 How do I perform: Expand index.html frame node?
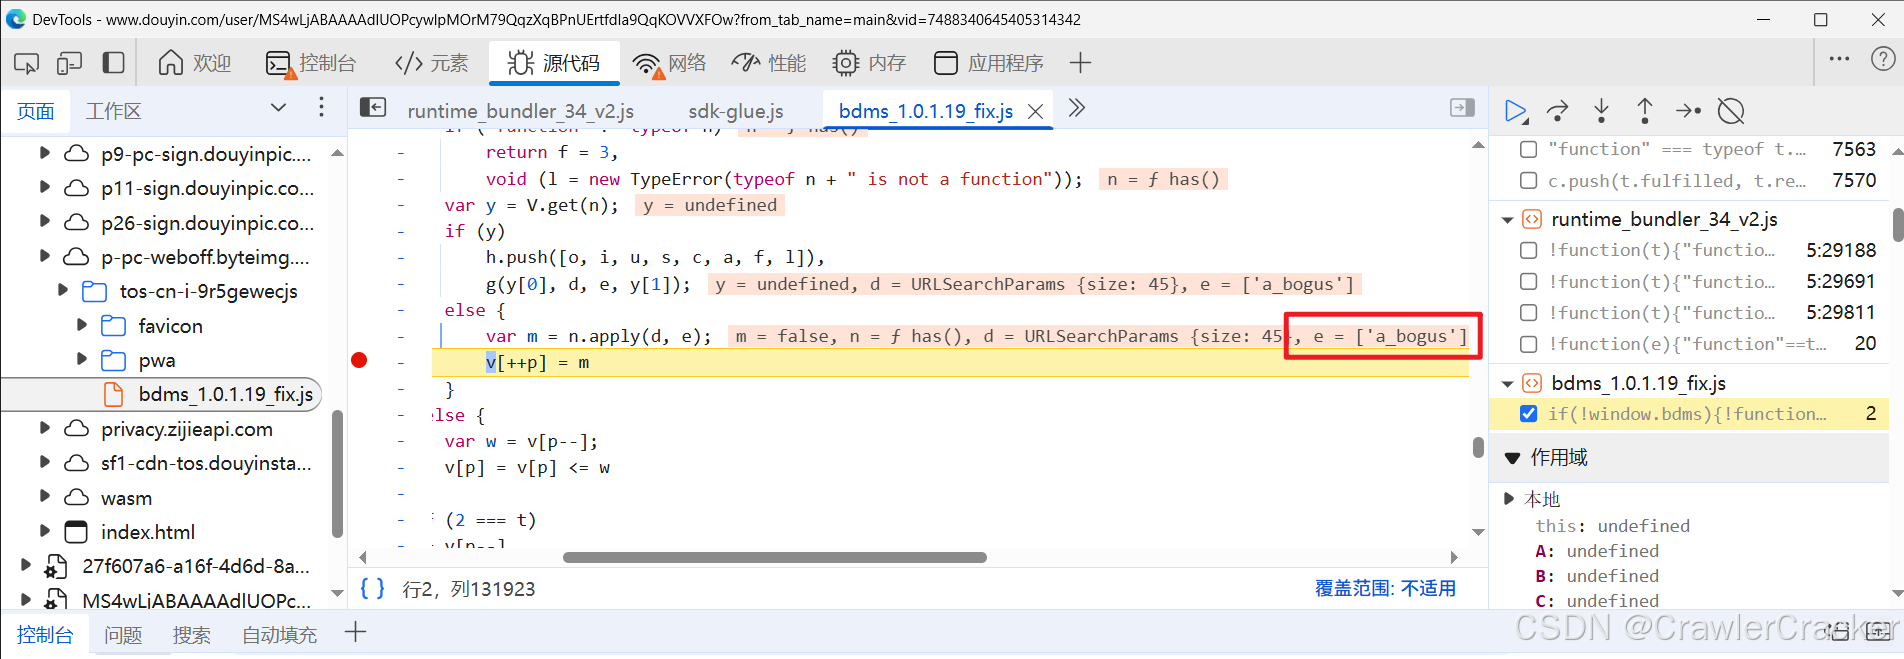[44, 531]
